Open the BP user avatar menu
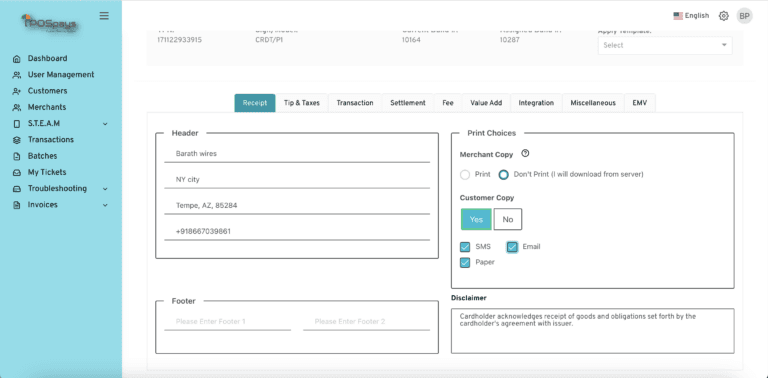The width and height of the screenshot is (768, 378). coord(744,16)
